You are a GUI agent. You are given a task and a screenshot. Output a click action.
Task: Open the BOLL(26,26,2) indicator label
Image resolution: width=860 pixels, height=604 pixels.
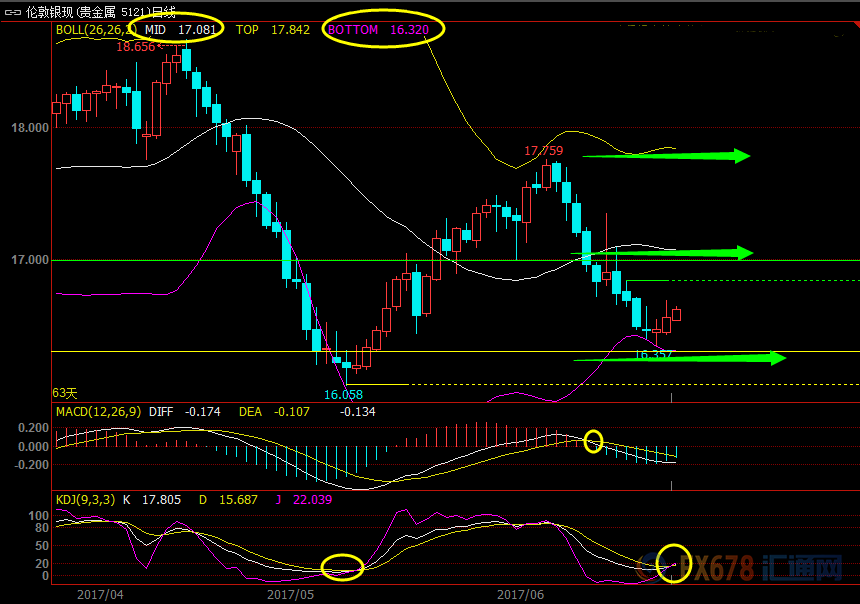tap(97, 30)
